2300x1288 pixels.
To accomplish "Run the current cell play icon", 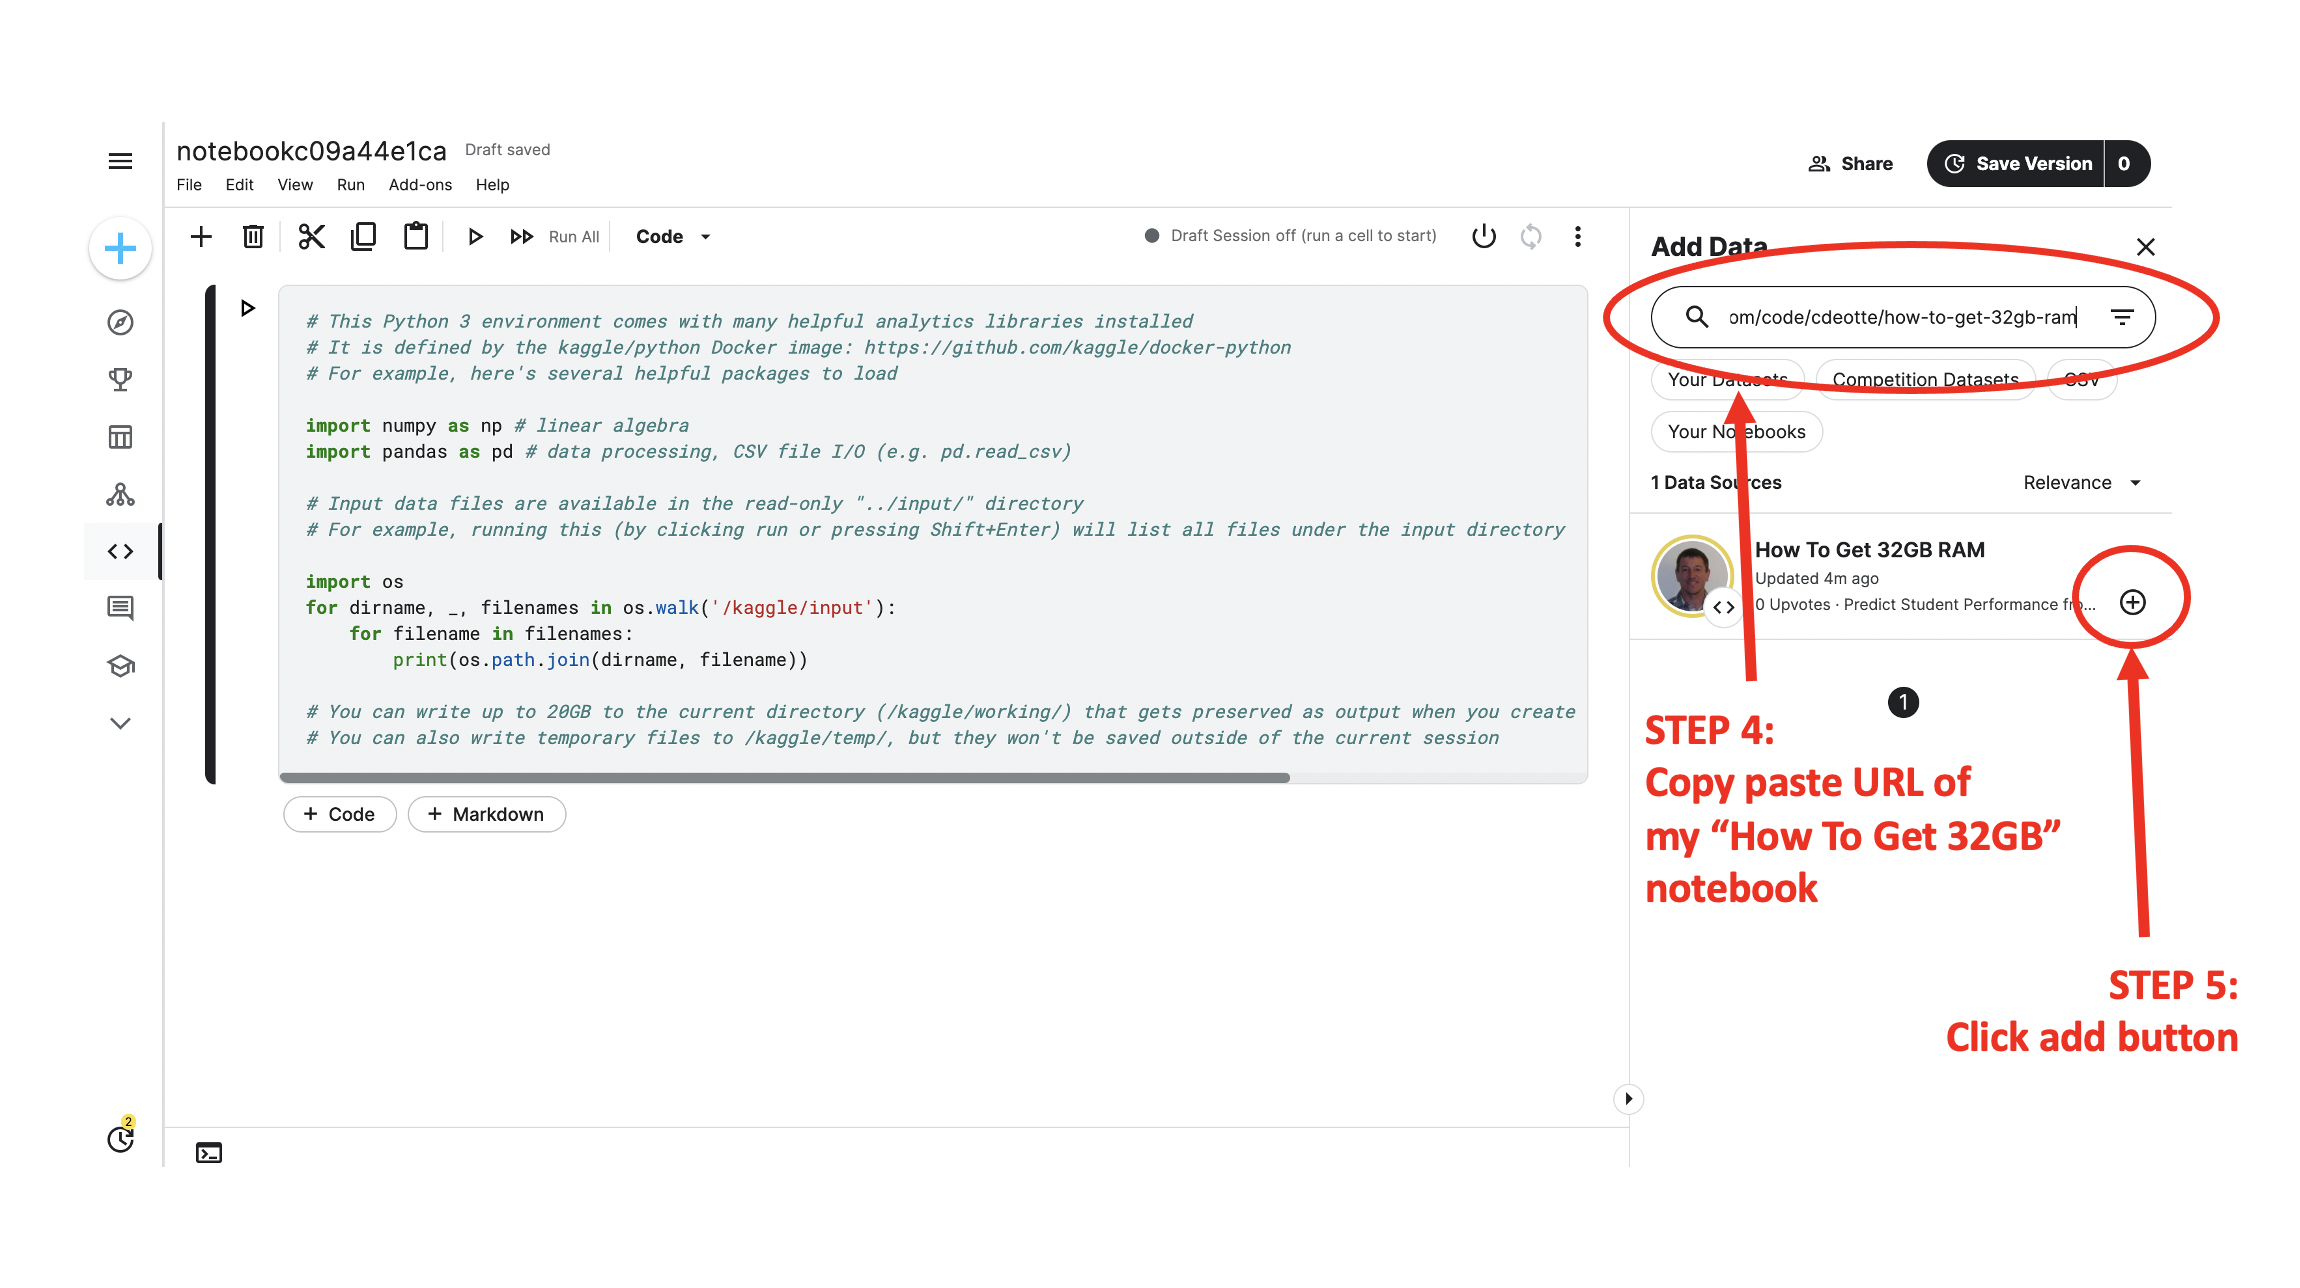I will (x=475, y=237).
